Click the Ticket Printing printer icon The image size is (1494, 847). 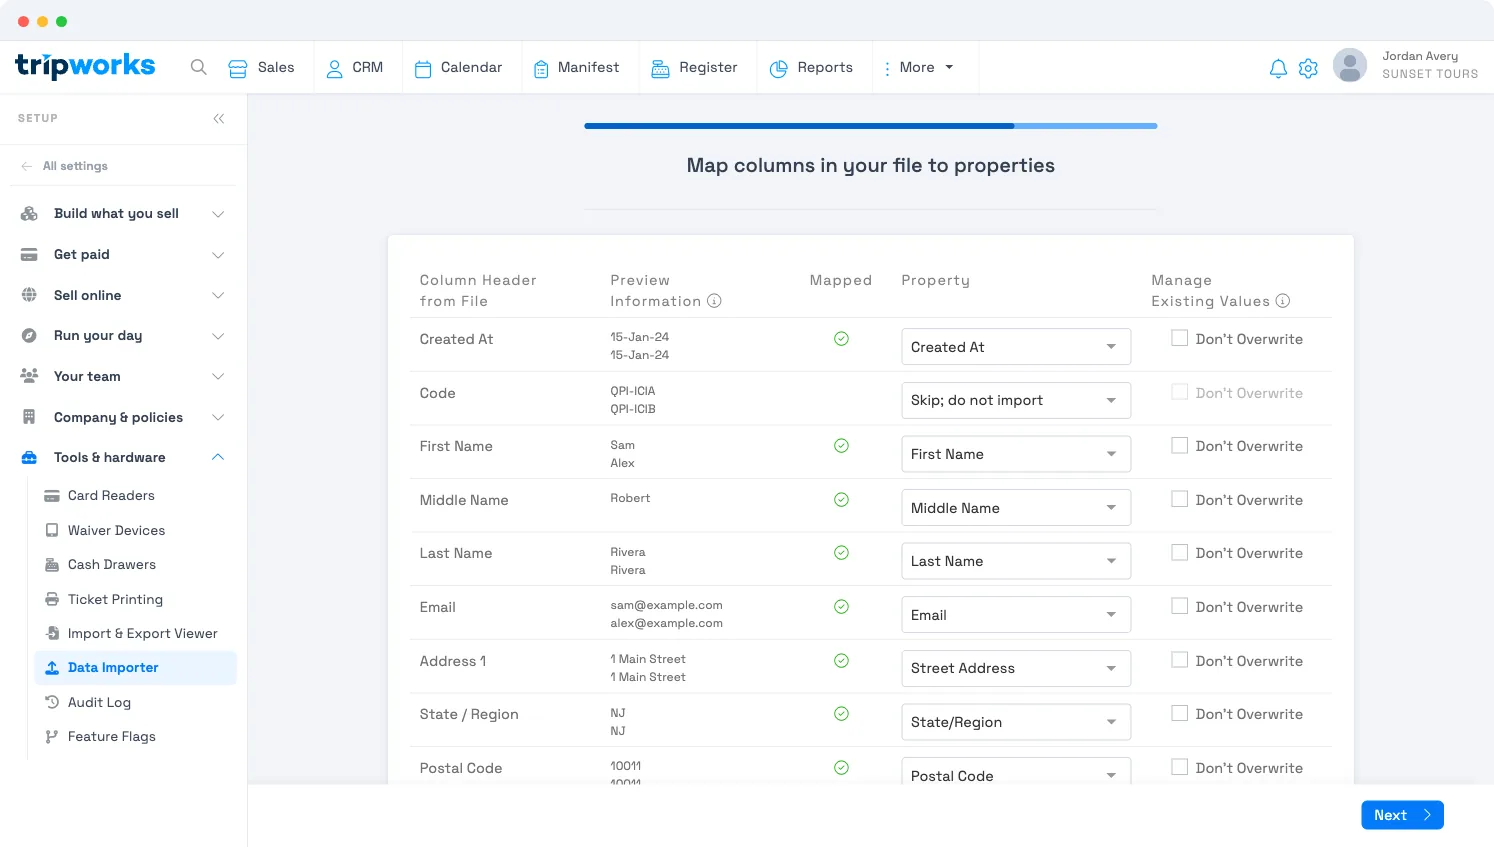[x=52, y=599]
